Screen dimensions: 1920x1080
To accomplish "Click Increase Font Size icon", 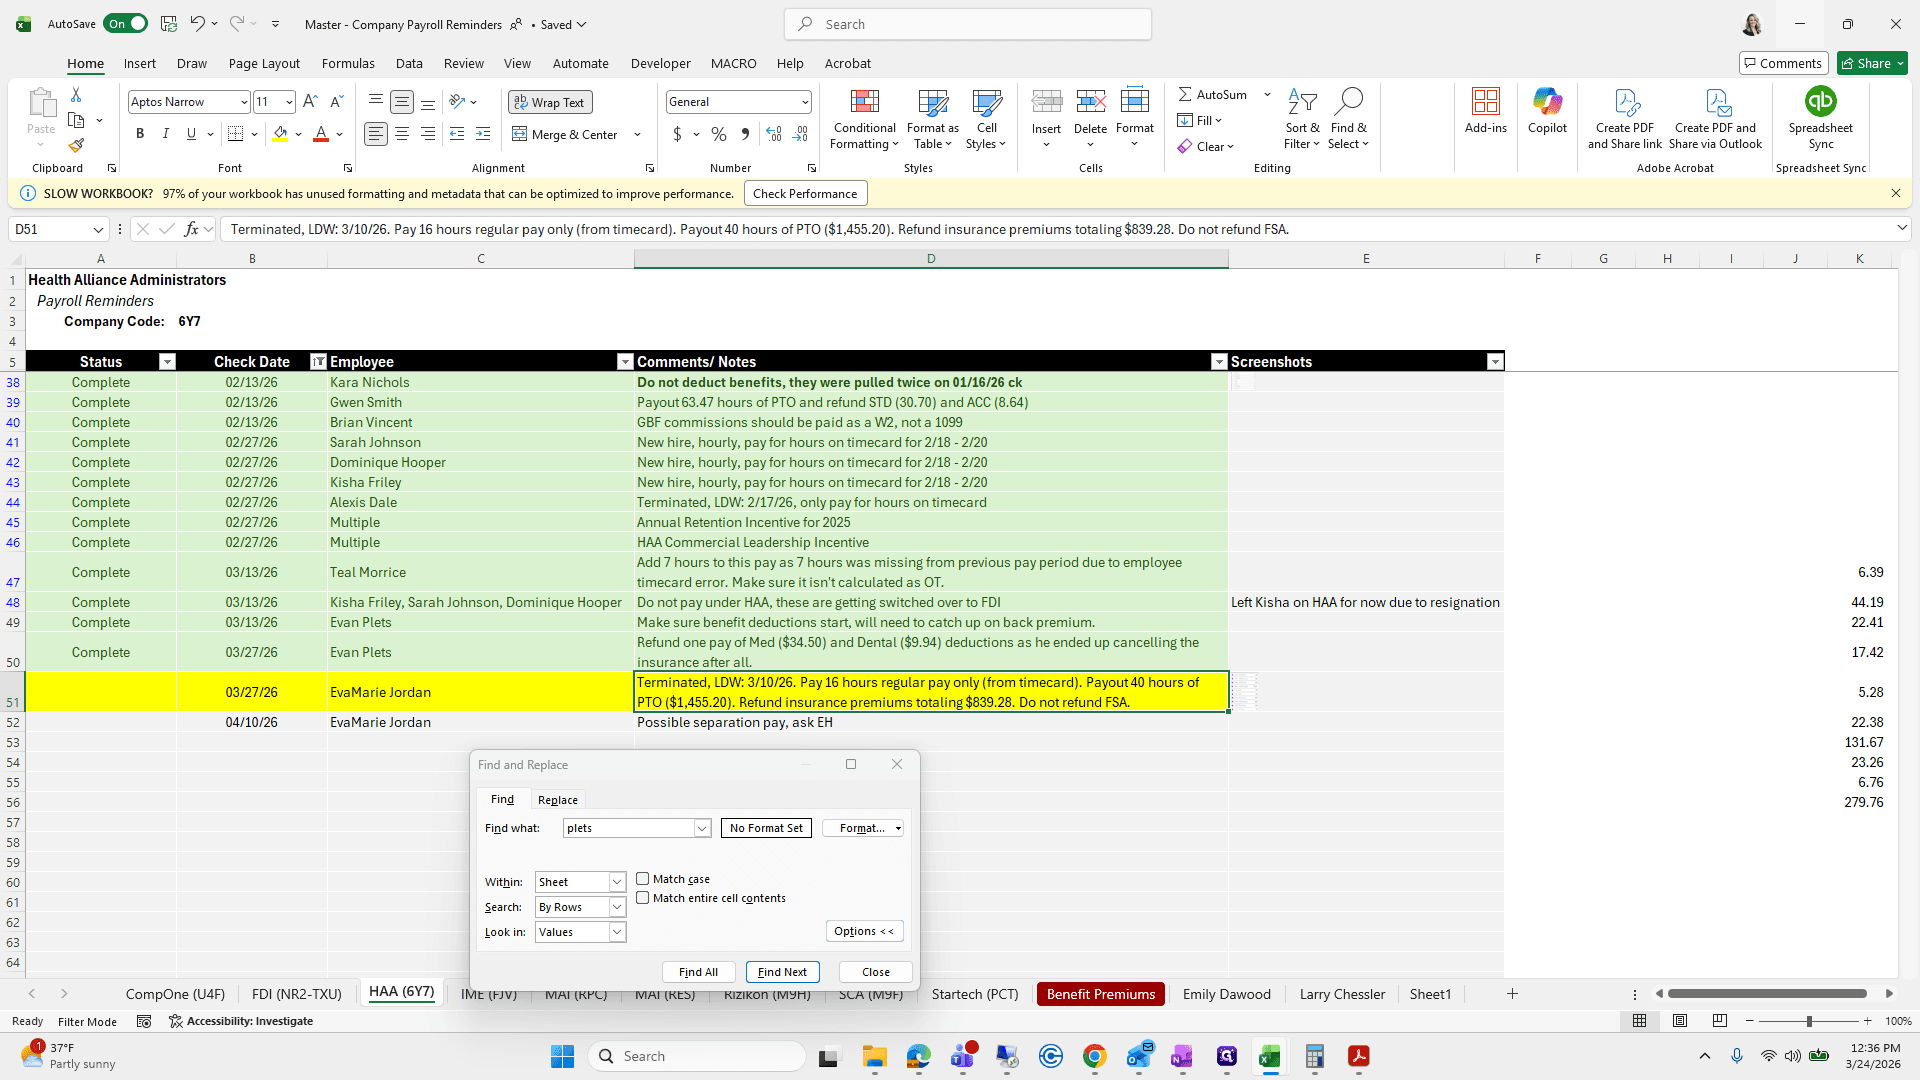I will pos(310,102).
